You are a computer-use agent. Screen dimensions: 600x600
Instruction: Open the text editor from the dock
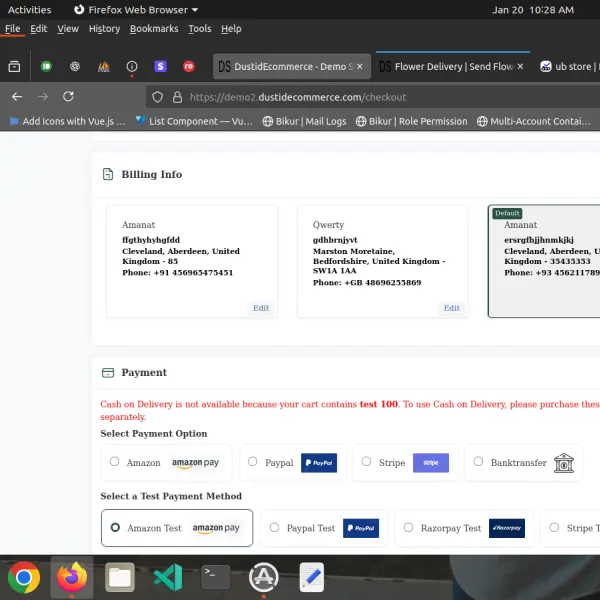311,577
